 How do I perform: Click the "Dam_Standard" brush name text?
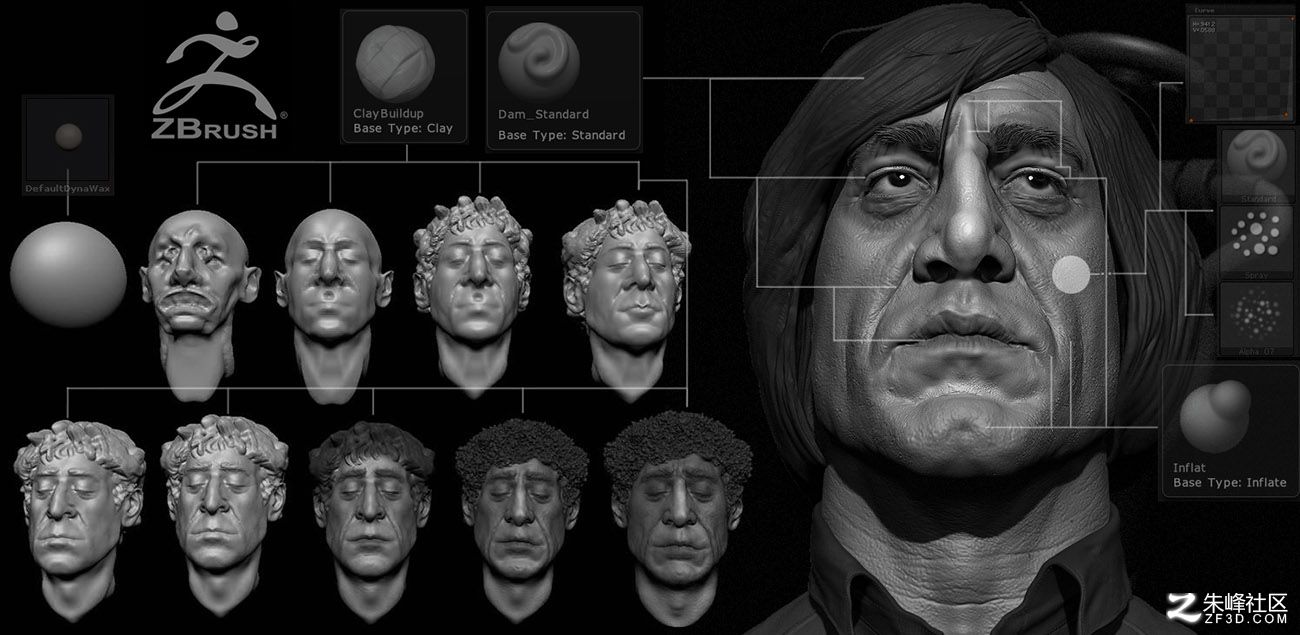pos(543,115)
